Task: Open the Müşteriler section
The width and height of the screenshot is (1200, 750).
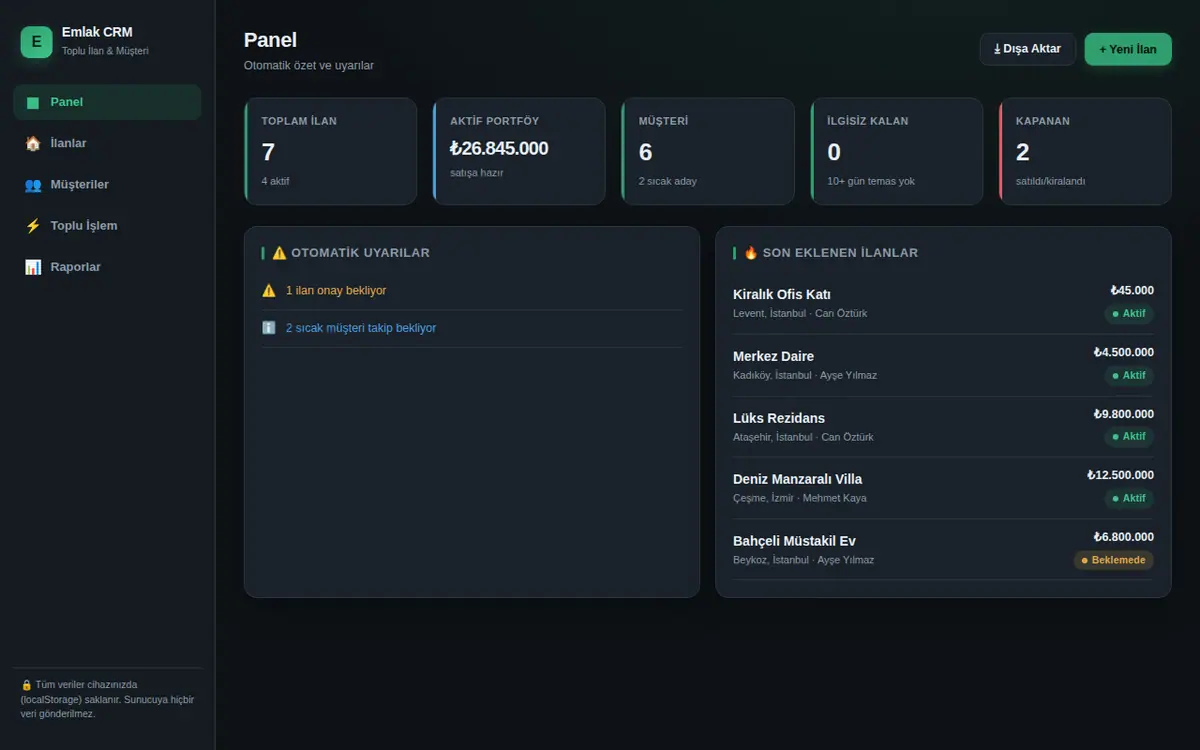Action: click(107, 184)
